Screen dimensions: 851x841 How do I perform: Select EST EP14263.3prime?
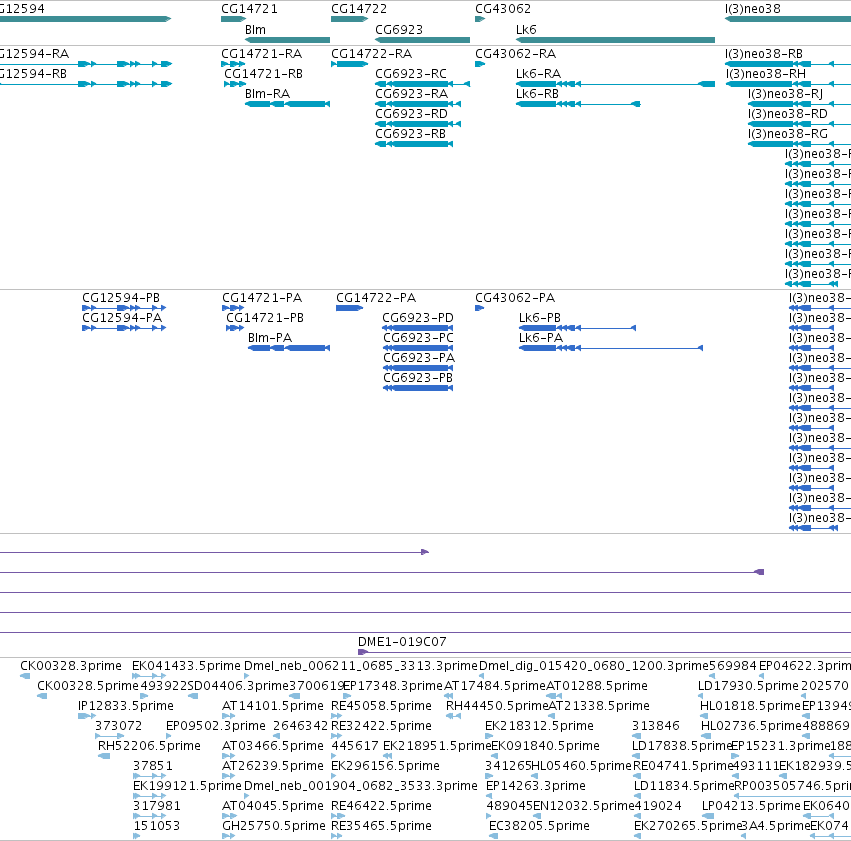coord(536,786)
